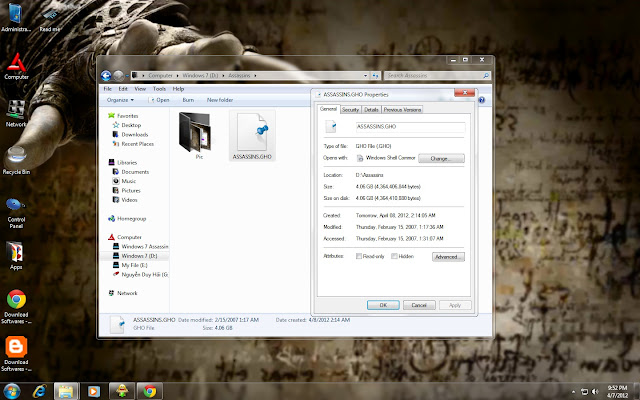Click the breadcrumb arrow after Assassins
The width and height of the screenshot is (640, 400).
[x=255, y=76]
